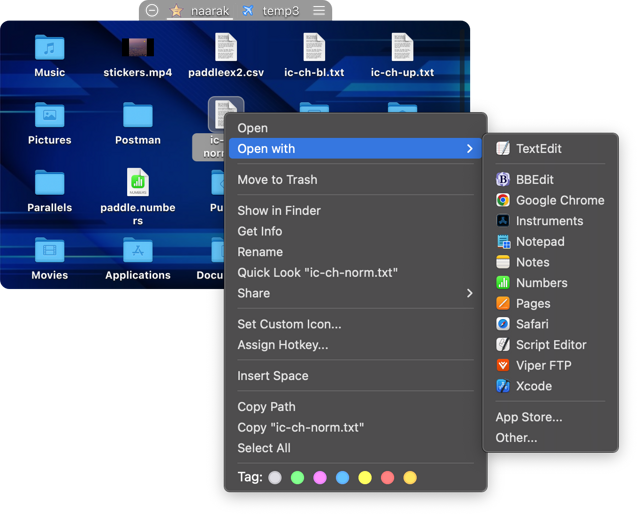Click the hamburger menu icon after temp3
This screenshot has height=517, width=640.
coord(319,11)
